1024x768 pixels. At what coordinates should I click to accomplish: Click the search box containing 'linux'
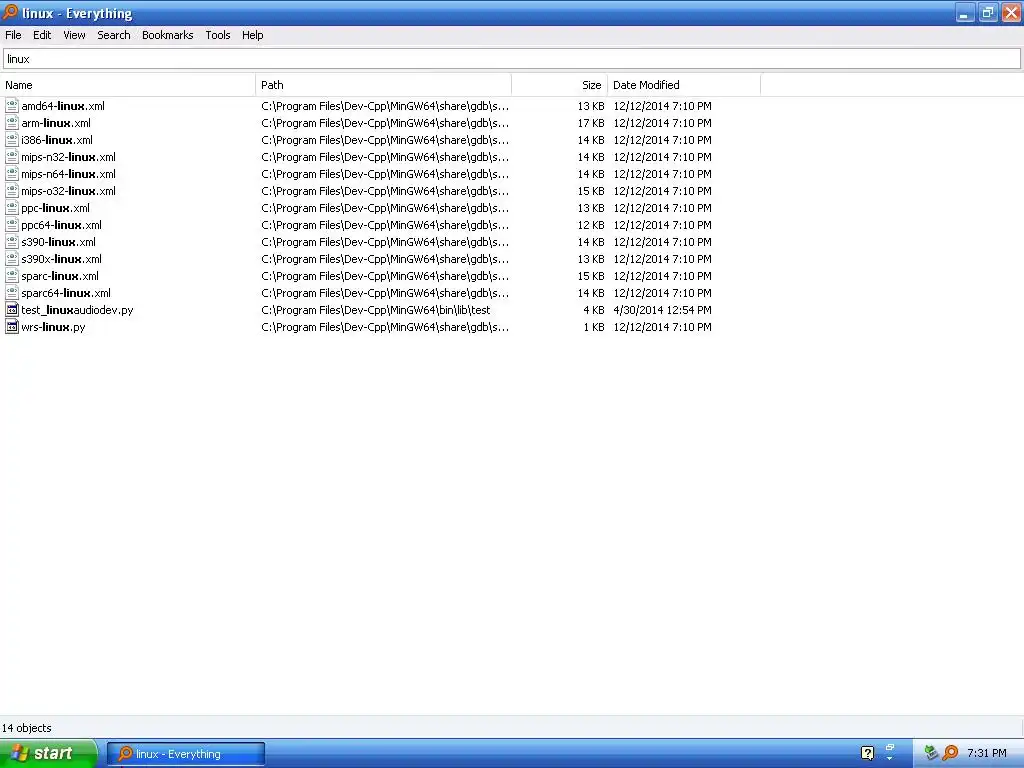(512, 59)
